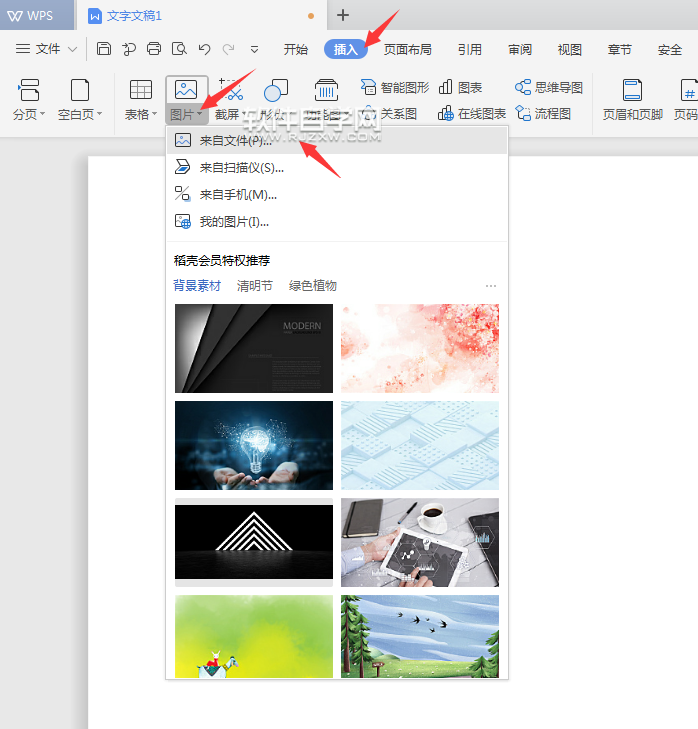Expand the Picture (图片) dropdown arrow
This screenshot has height=729, width=698.
tap(200, 115)
